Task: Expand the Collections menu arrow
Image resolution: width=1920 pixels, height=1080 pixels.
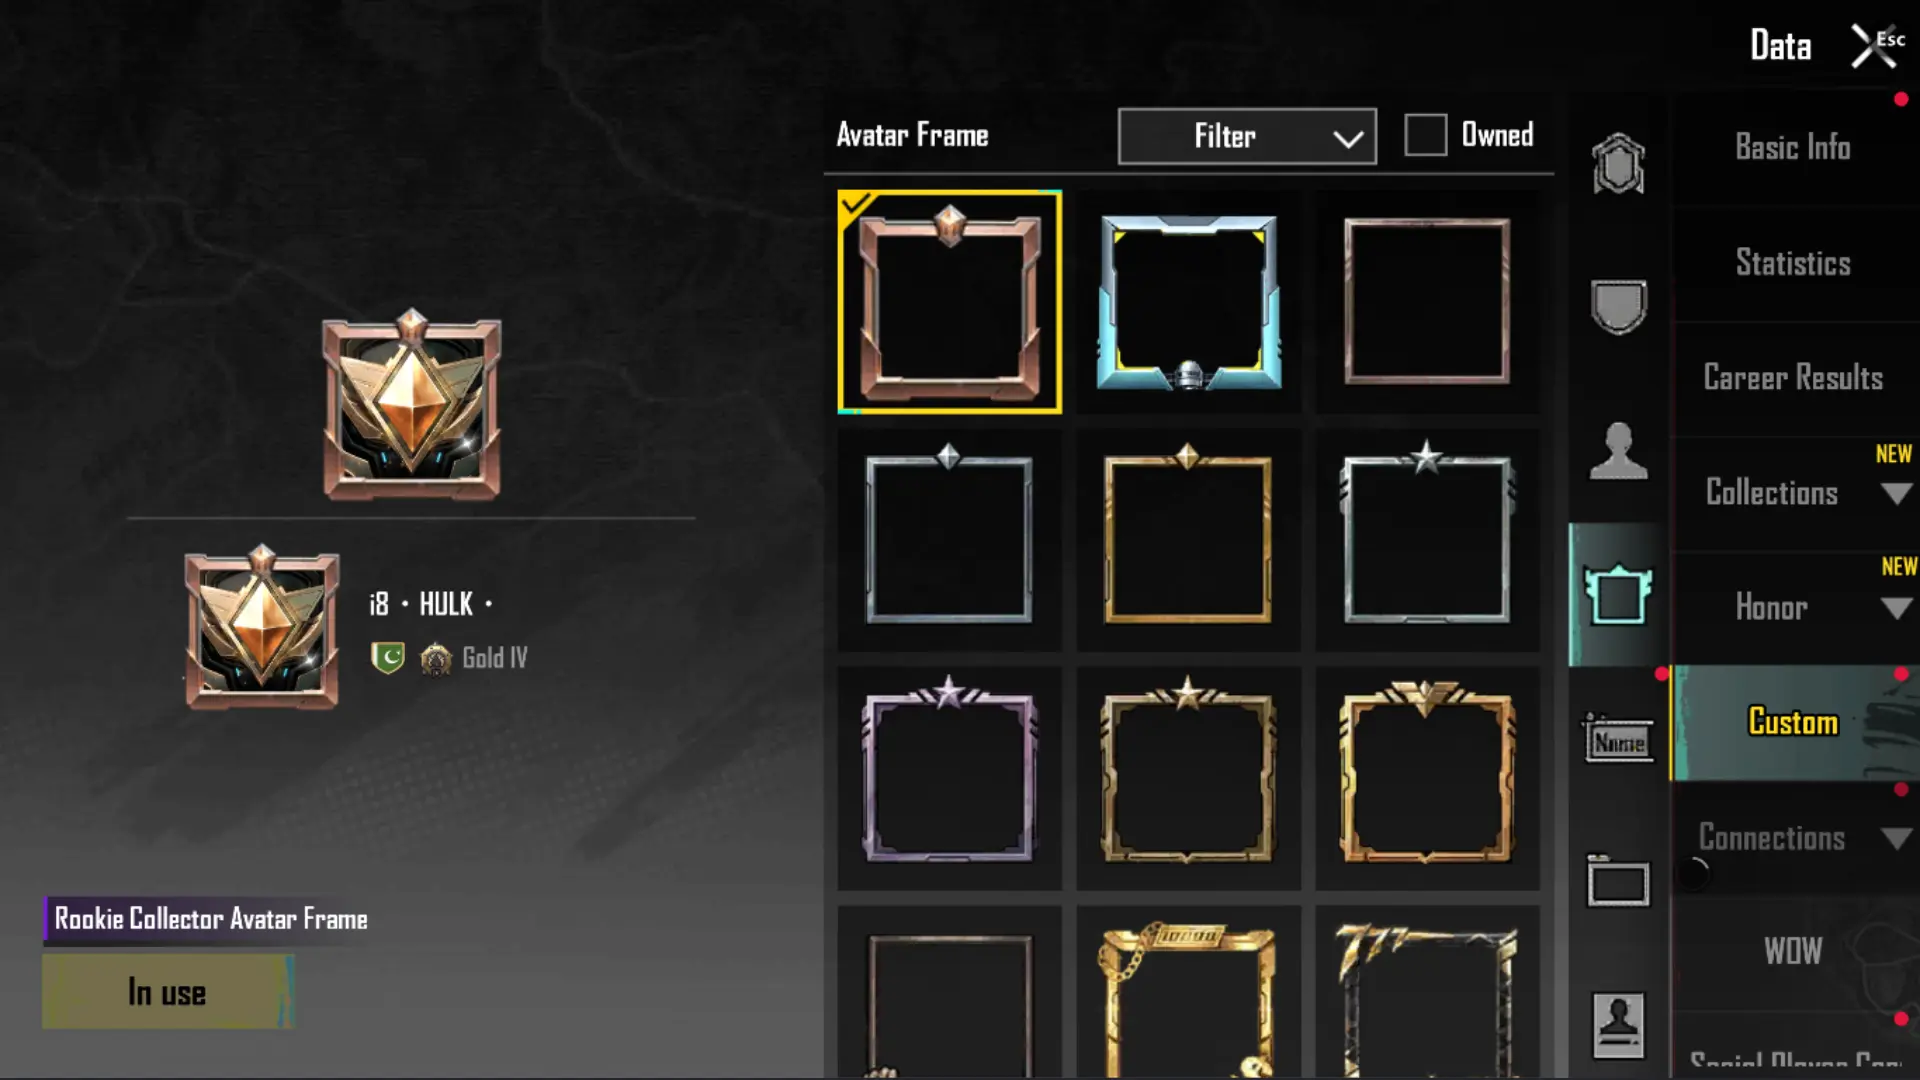Action: coord(1896,493)
